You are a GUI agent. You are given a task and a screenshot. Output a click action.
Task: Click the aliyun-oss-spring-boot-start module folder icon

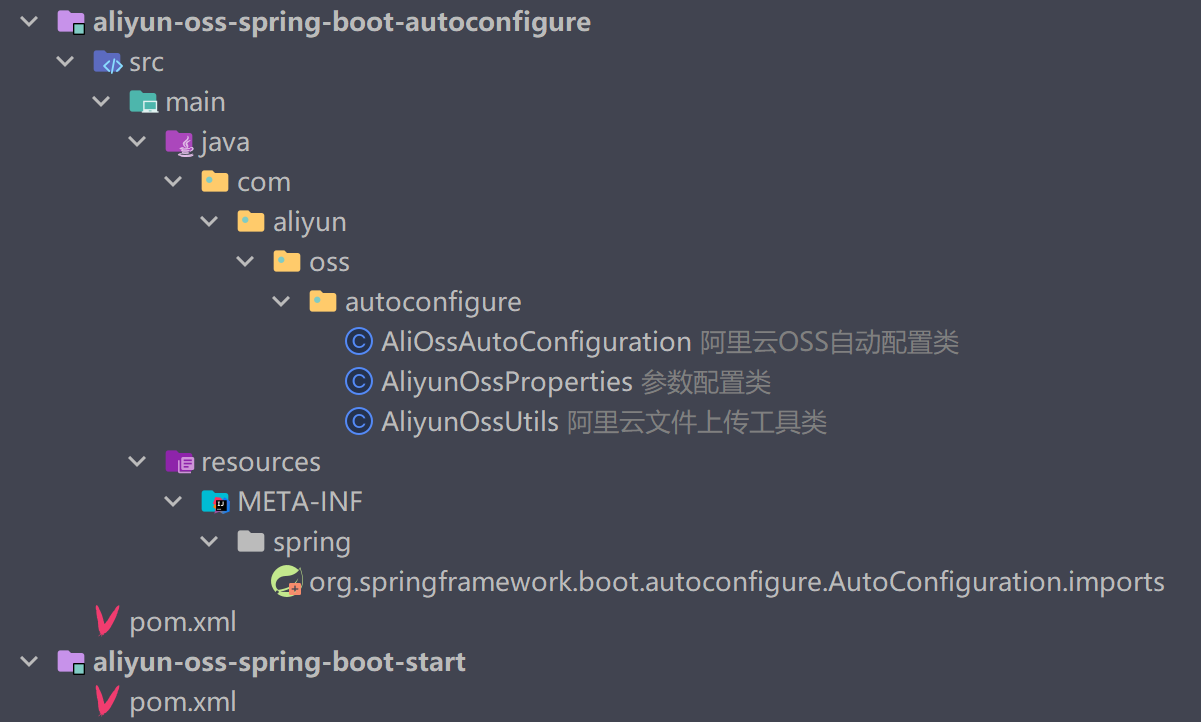tap(71, 662)
